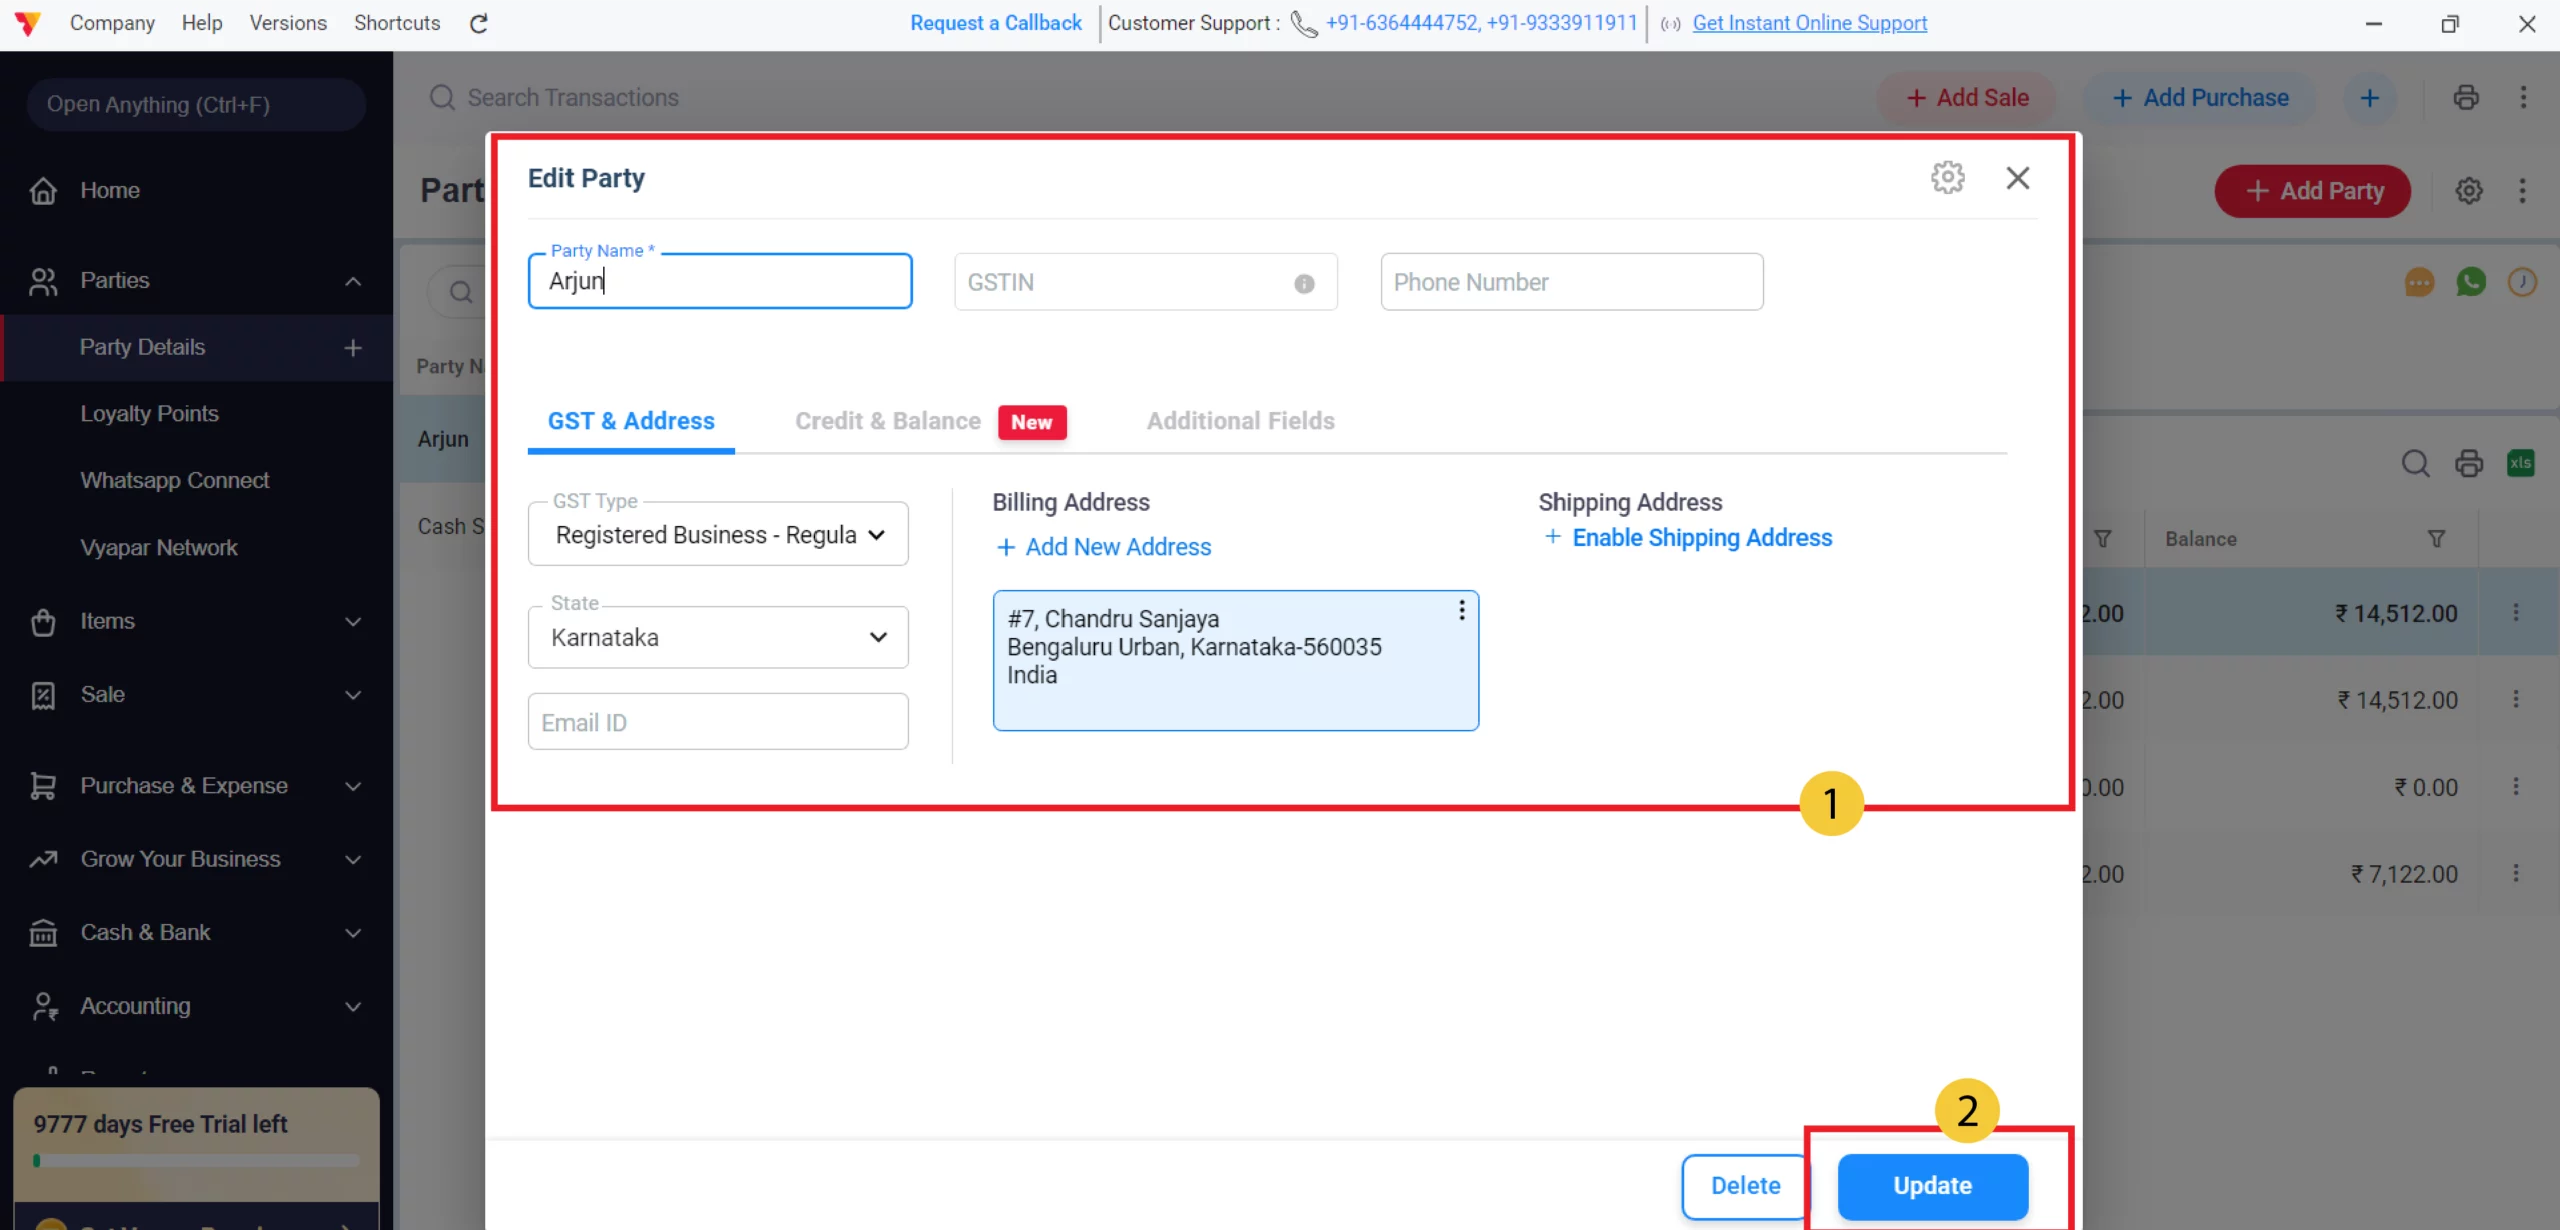The width and height of the screenshot is (2560, 1230).
Task: Open Edit Party settings gear icon
Action: pos(1946,178)
